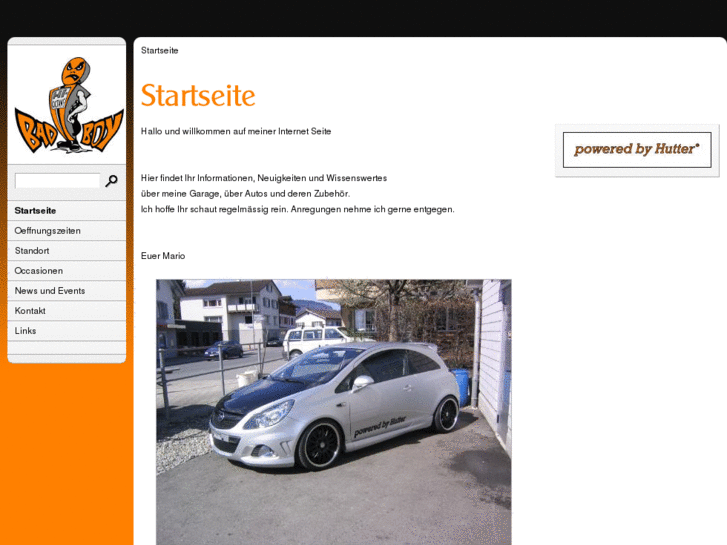
Task: Click the 'powered by Hutter' banner
Action: click(636, 149)
